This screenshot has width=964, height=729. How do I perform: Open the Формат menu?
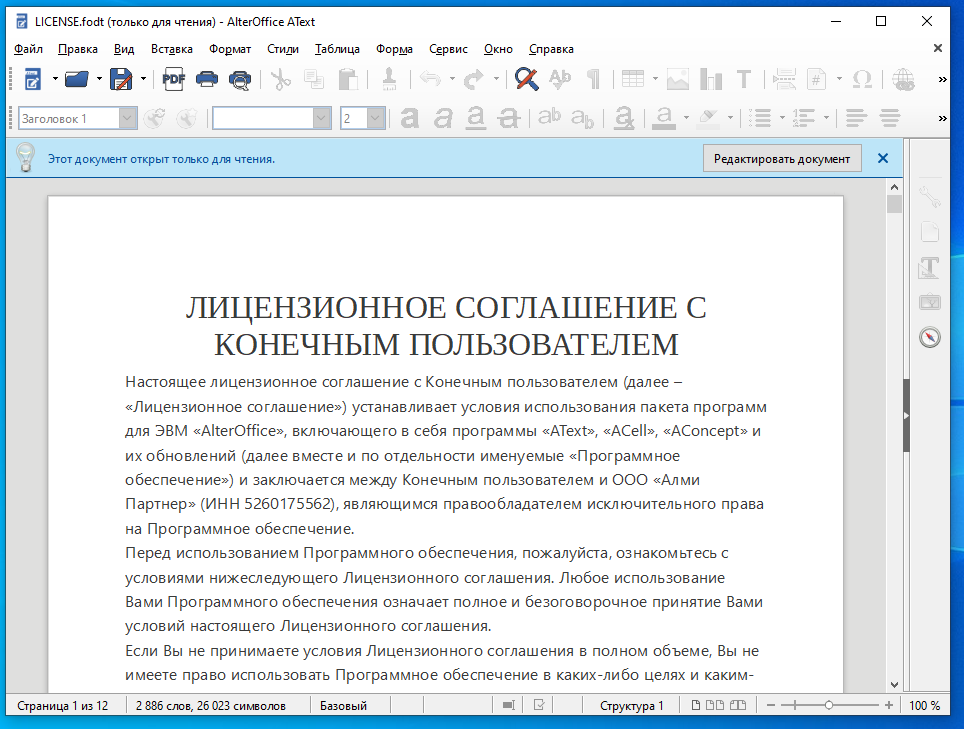[x=230, y=48]
